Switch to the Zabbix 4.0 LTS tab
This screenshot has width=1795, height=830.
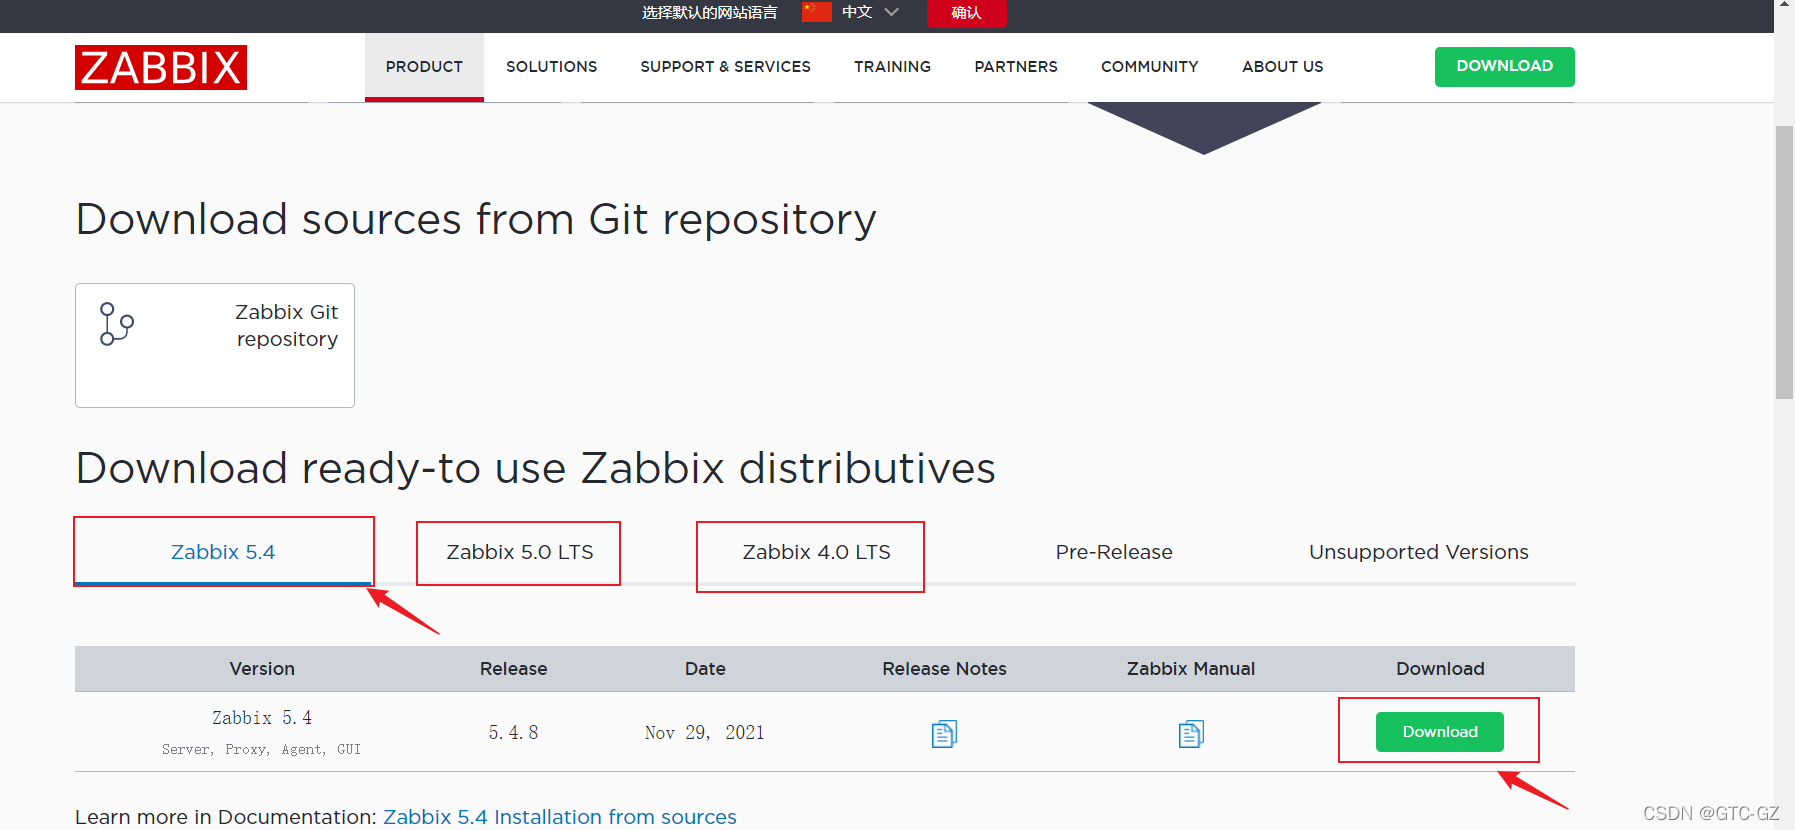pyautogui.click(x=816, y=552)
